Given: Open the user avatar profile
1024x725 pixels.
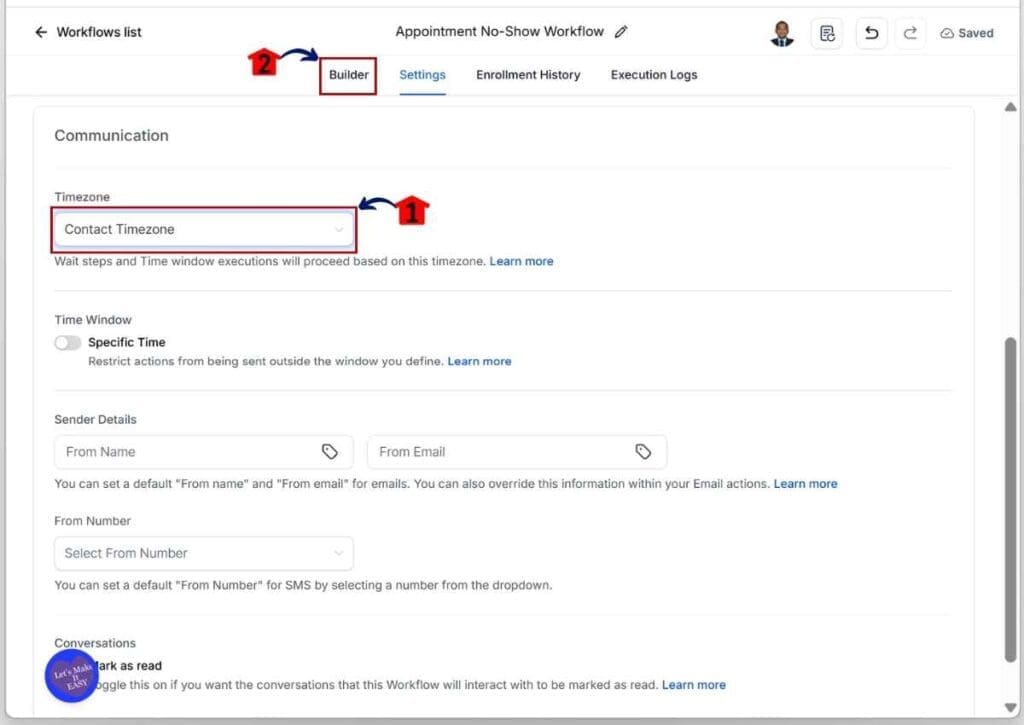Looking at the screenshot, I should point(782,33).
